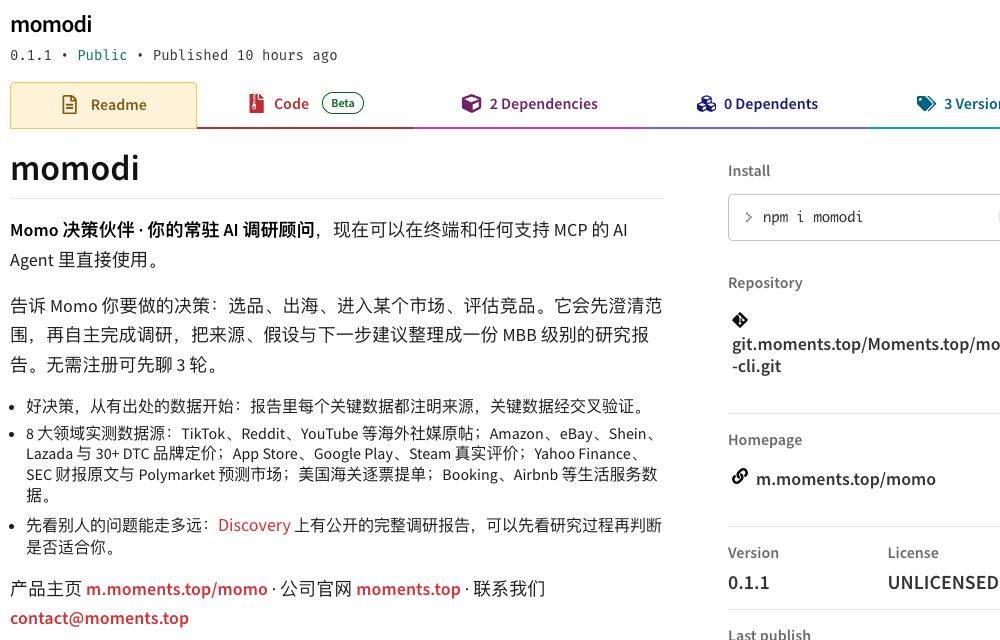Viewport: 1000px width, 640px height.
Task: Click the Public label under package name
Action: tap(102, 55)
